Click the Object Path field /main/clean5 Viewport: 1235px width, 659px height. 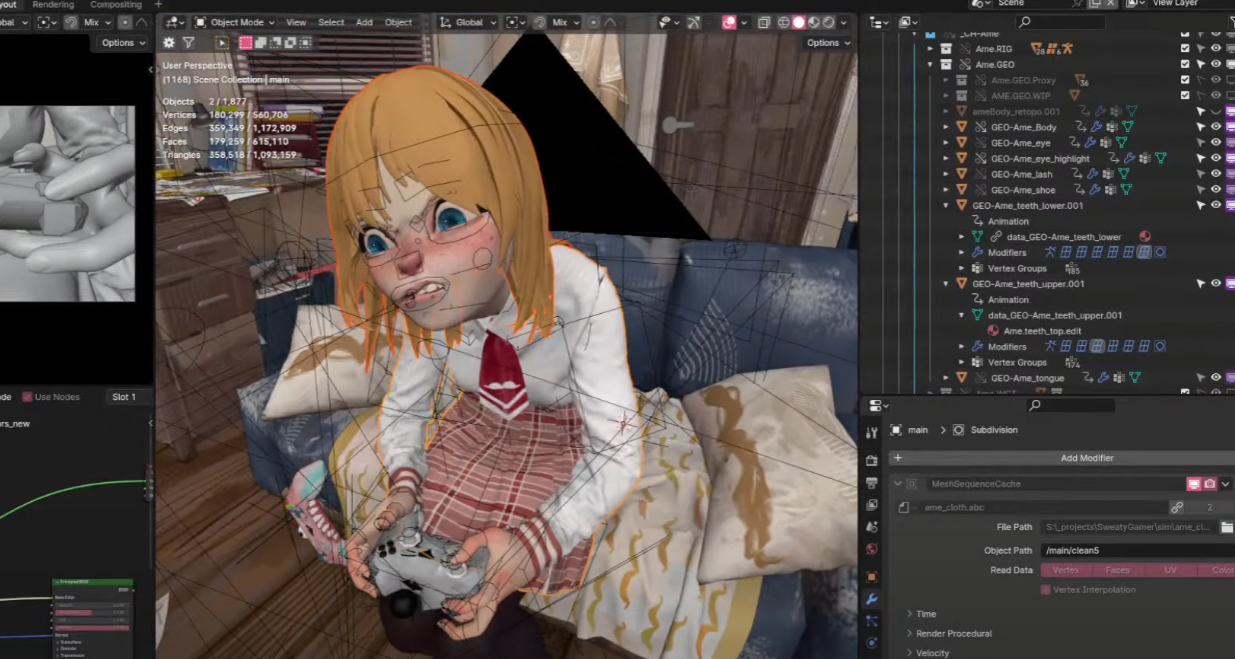pyautogui.click(x=1137, y=550)
